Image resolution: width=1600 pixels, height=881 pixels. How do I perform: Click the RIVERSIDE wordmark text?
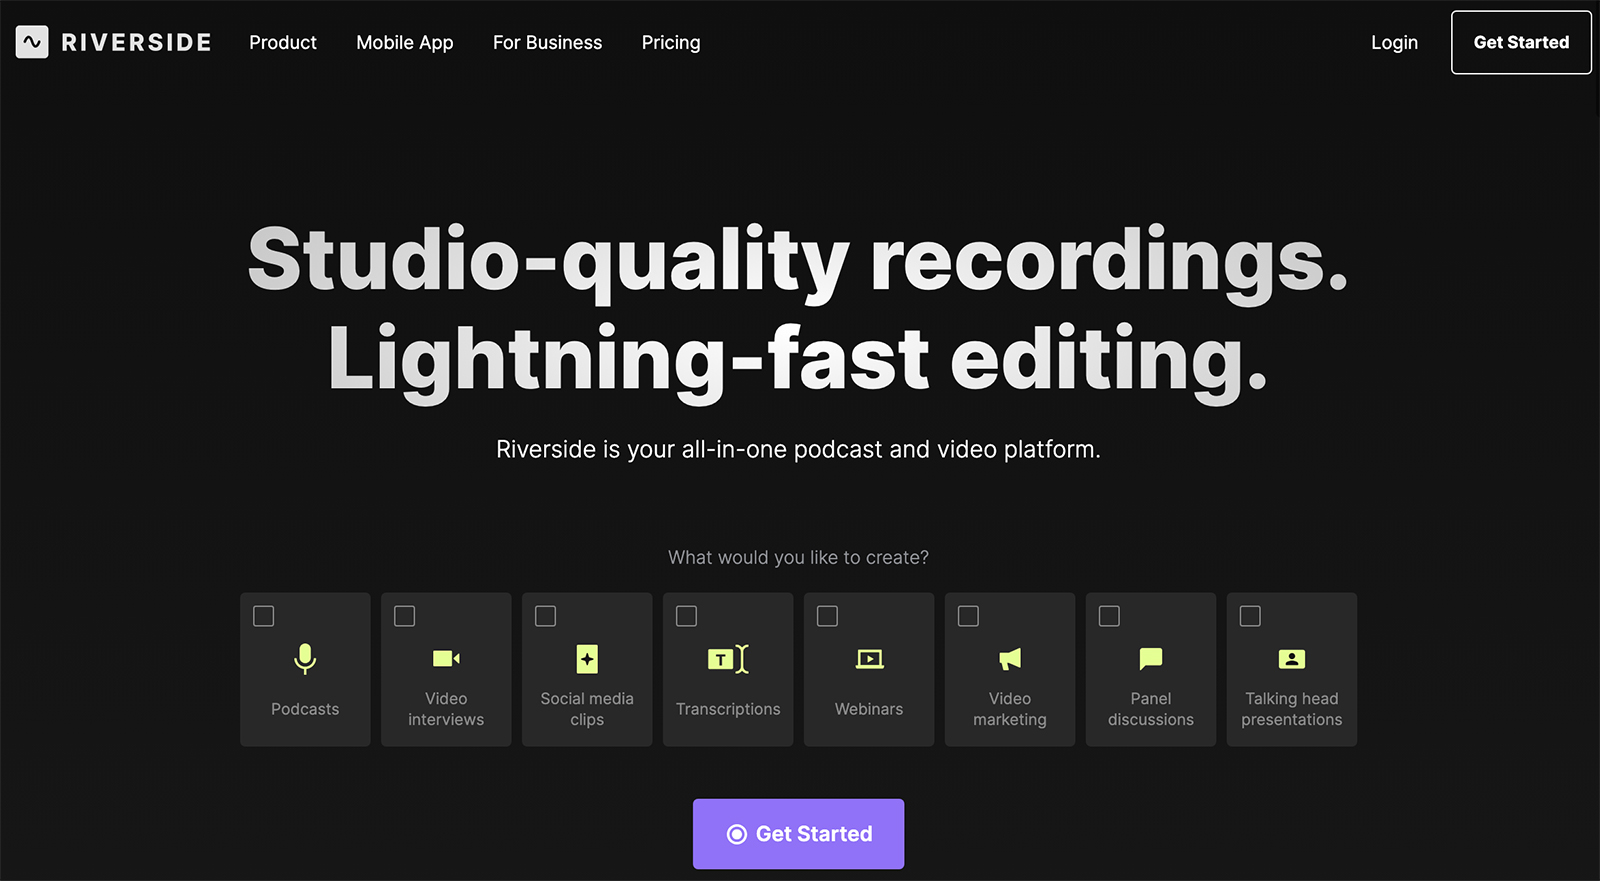136,42
